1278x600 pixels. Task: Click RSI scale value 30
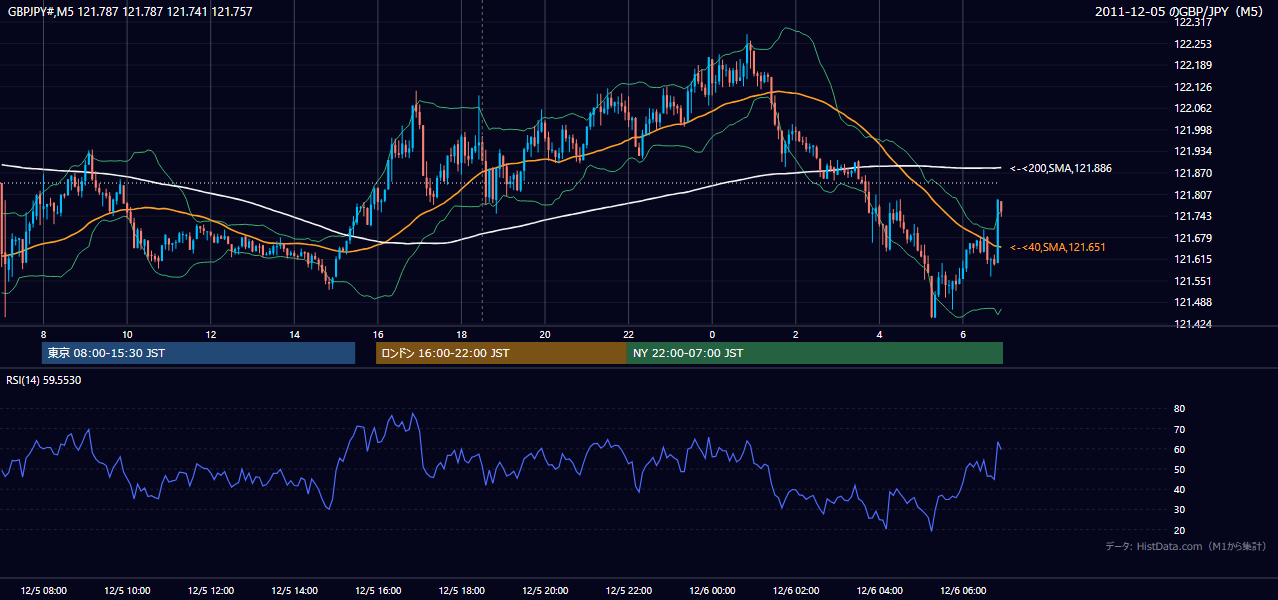click(x=1179, y=511)
